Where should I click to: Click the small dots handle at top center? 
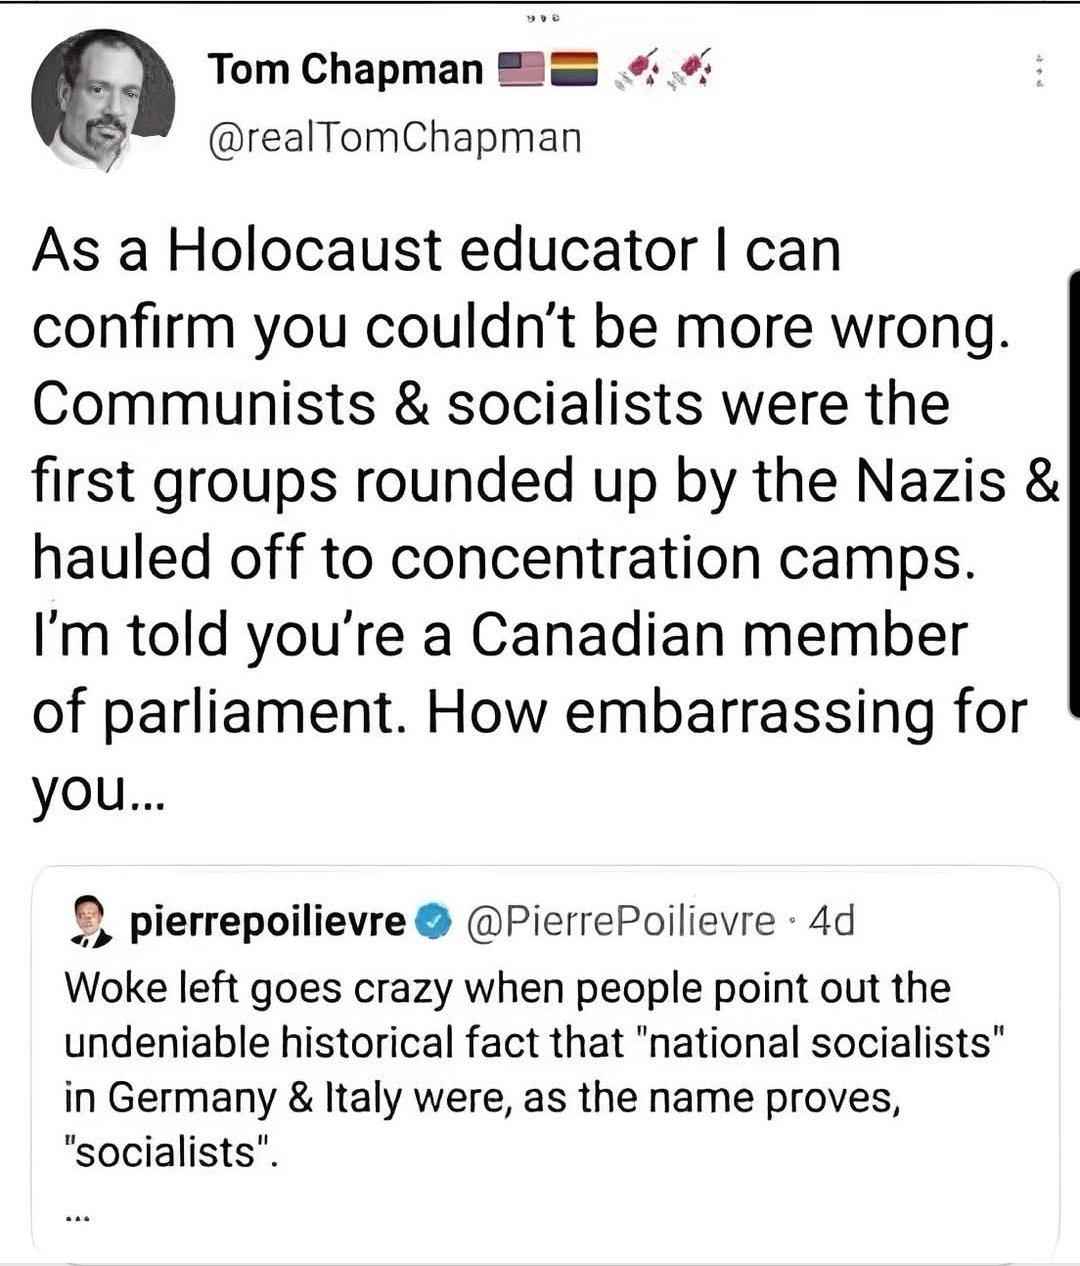pyautogui.click(x=541, y=16)
